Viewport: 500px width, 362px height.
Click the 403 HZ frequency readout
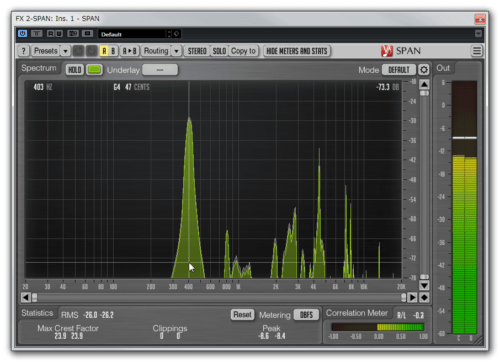[43, 87]
